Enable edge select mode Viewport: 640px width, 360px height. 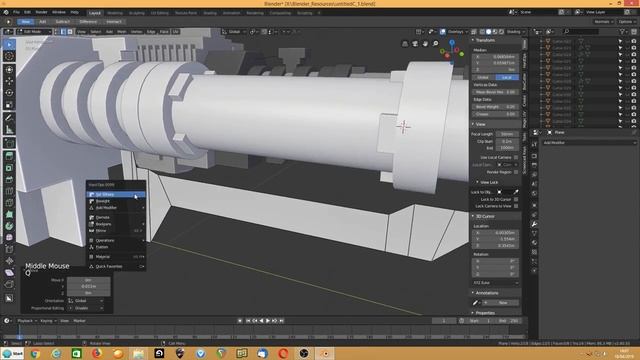pyautogui.click(x=63, y=31)
